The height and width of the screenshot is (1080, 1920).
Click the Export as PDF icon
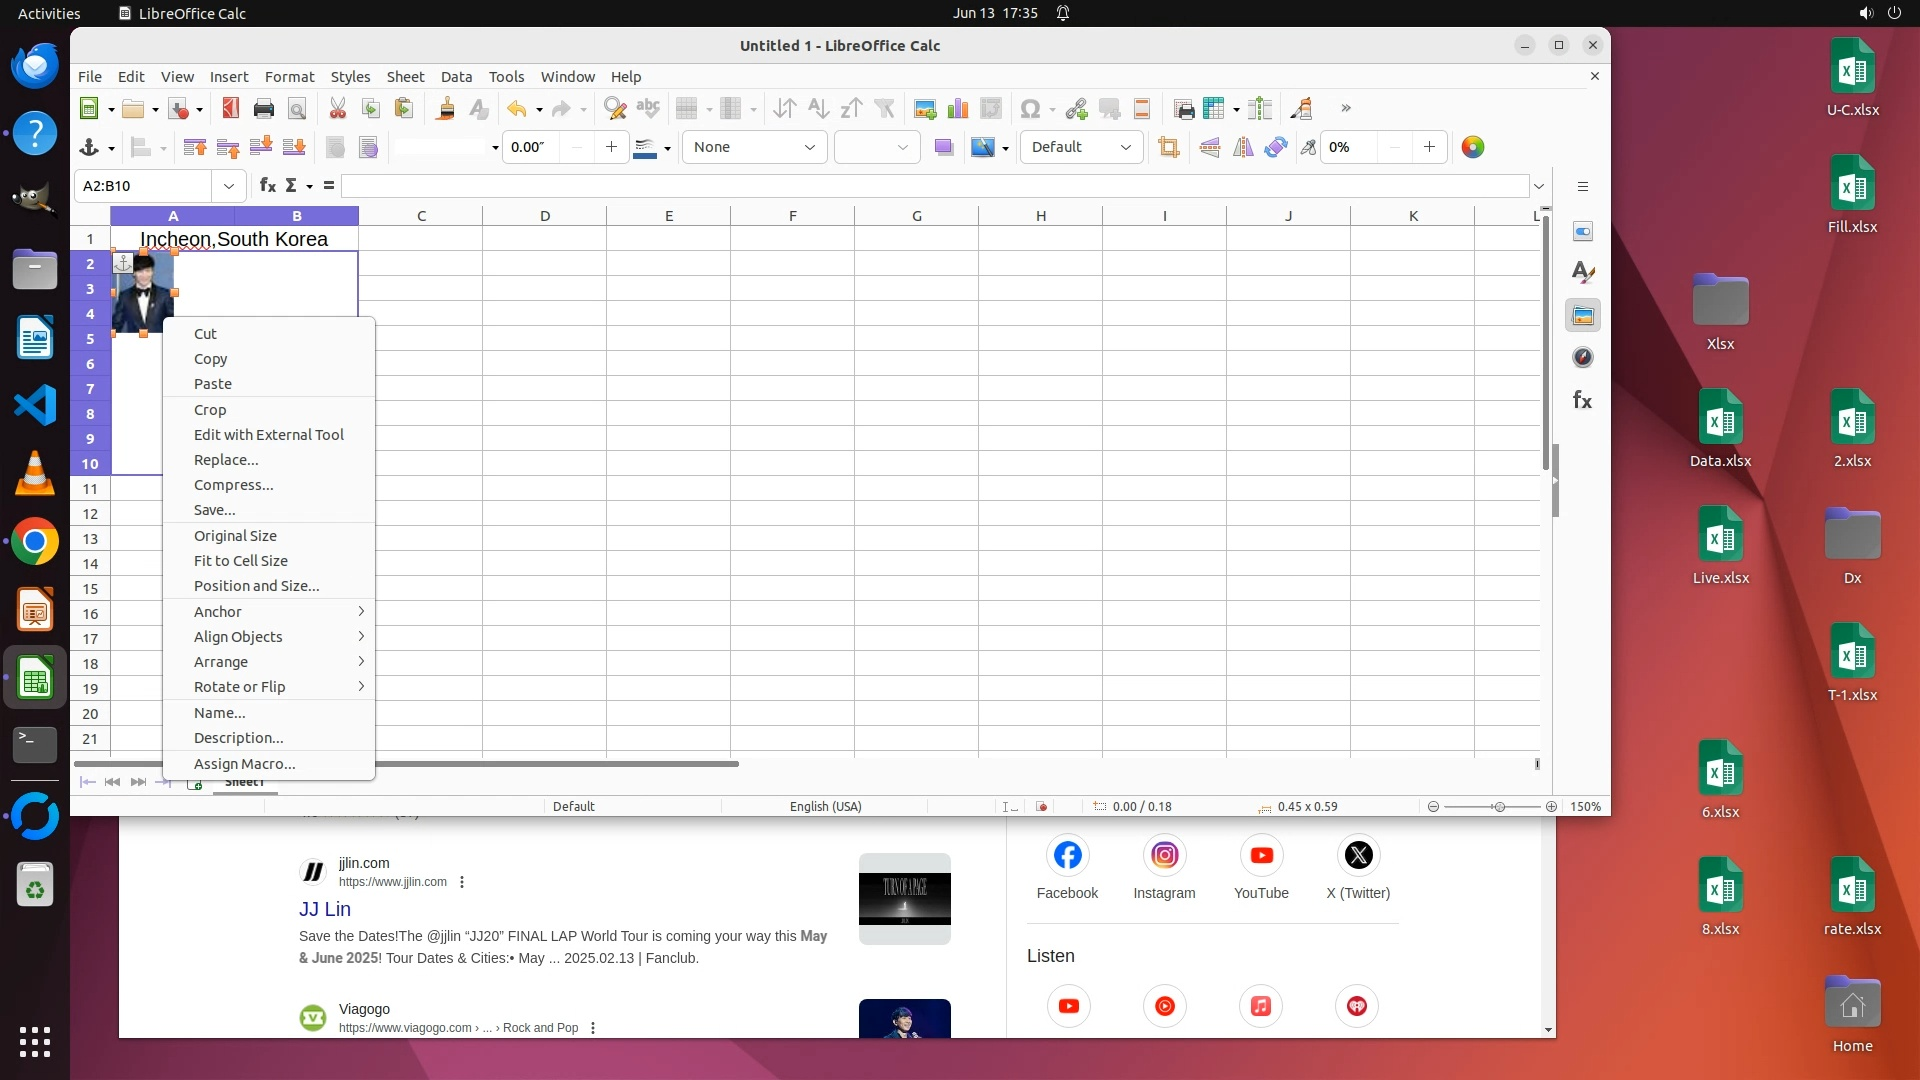click(231, 109)
